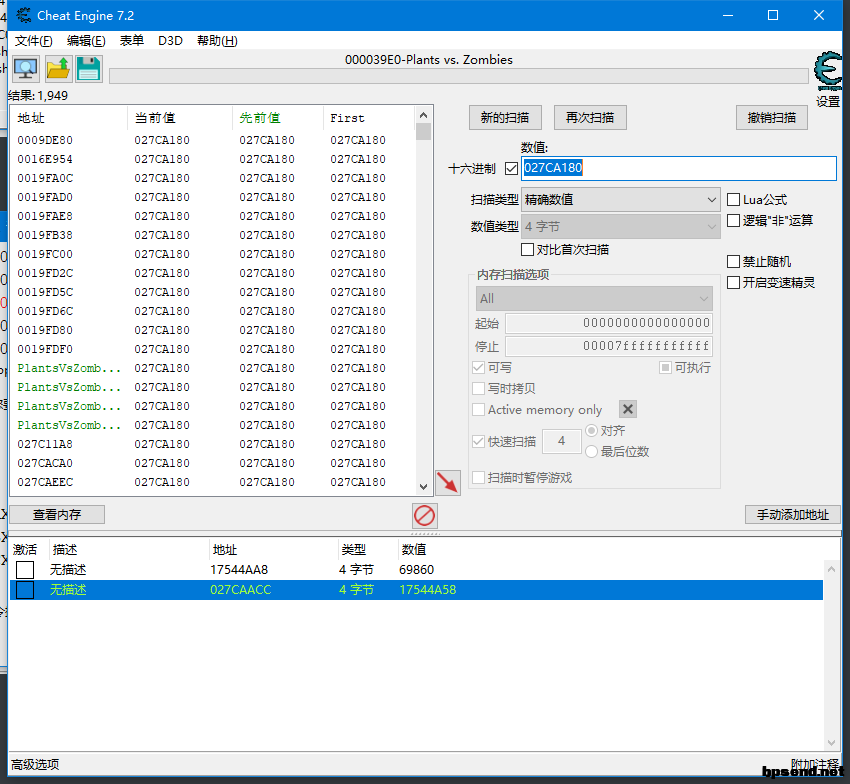Click the 起始 start address field
The width and height of the screenshot is (850, 784).
[609, 323]
